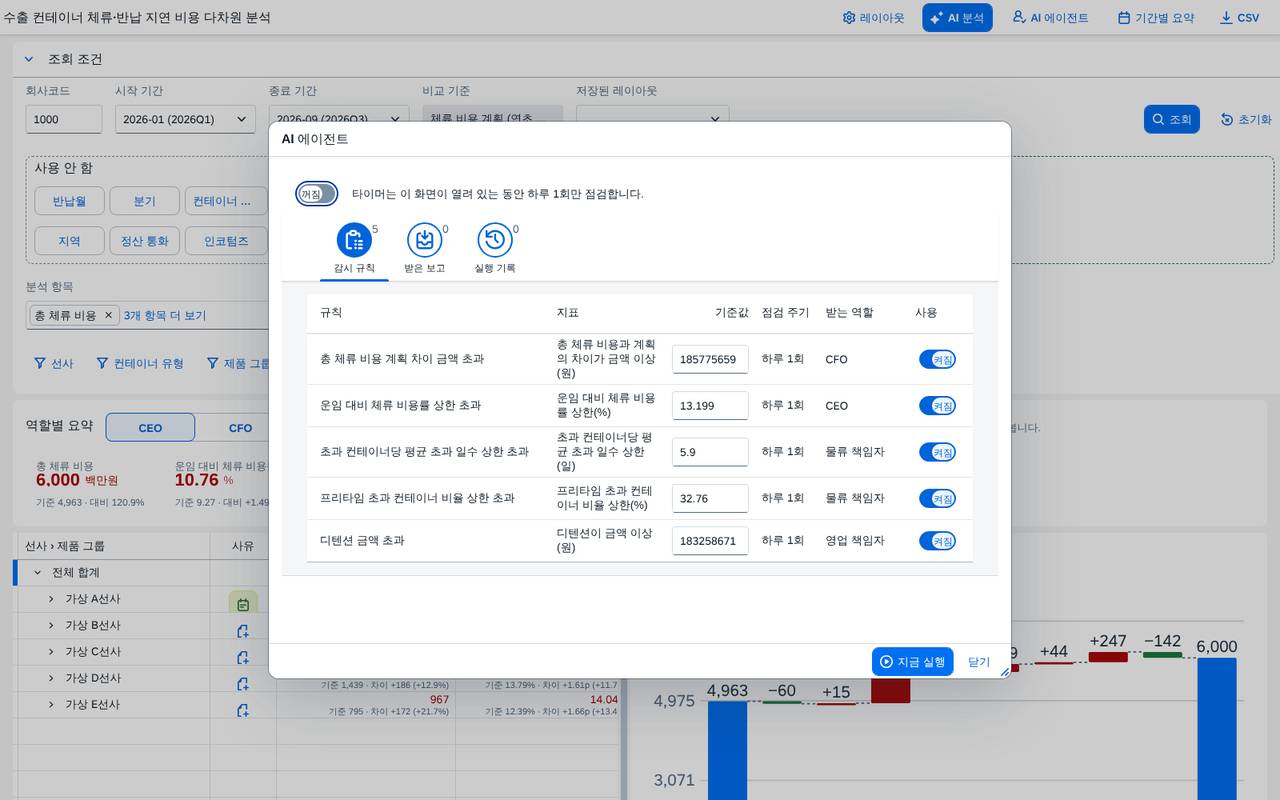Click the AI 분석 sparkle button
Viewport: 1280px width, 800px height.
[x=957, y=18]
